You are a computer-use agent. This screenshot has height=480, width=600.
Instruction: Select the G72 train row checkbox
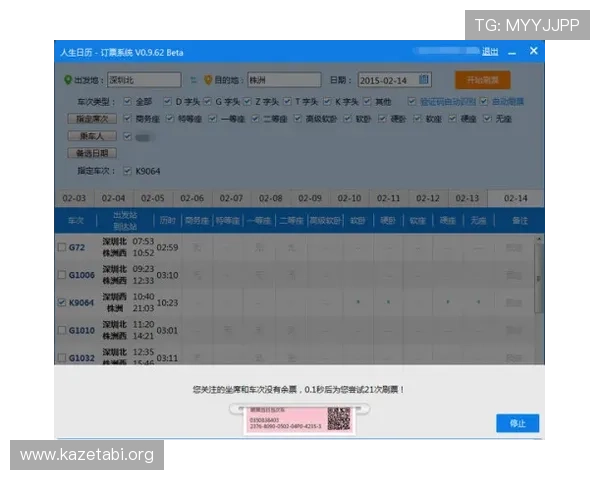click(x=62, y=247)
